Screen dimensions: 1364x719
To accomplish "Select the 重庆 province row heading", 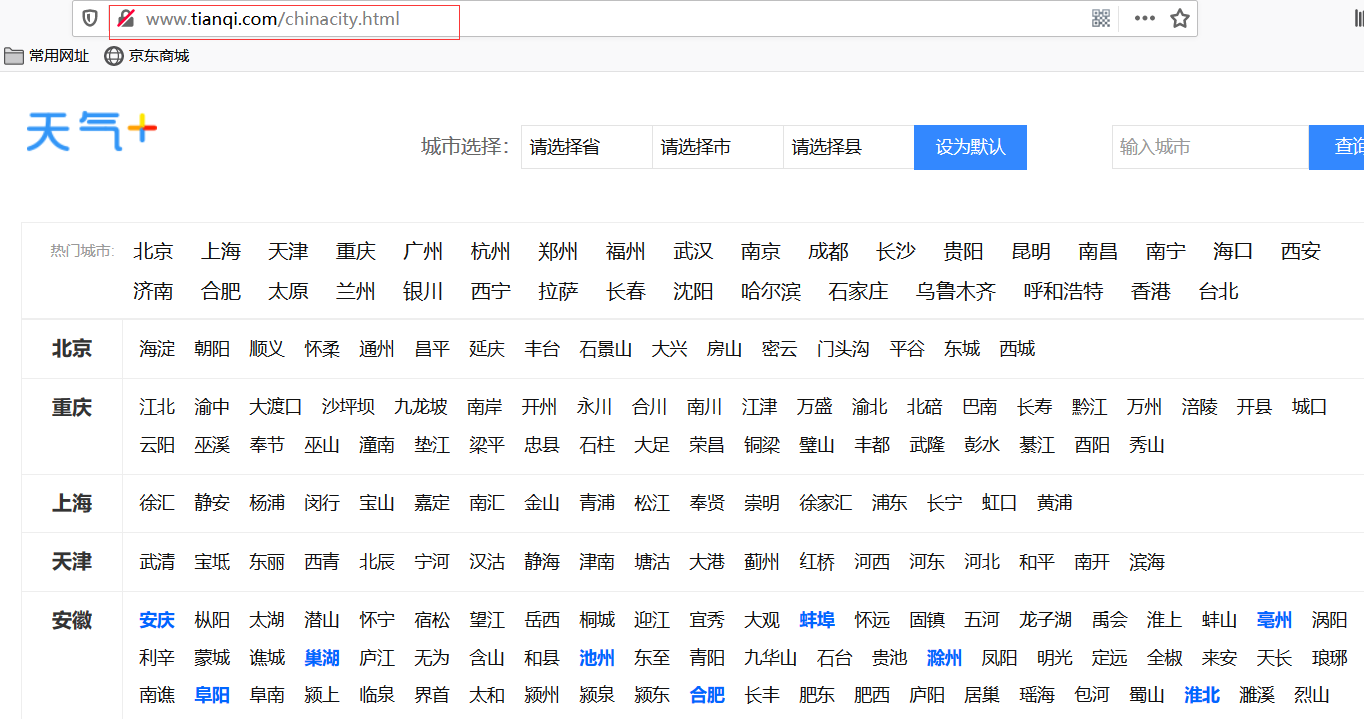I will tap(72, 407).
